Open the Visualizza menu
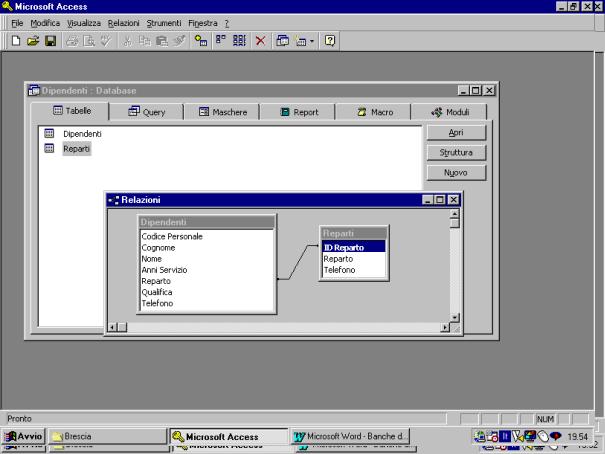 [x=84, y=23]
